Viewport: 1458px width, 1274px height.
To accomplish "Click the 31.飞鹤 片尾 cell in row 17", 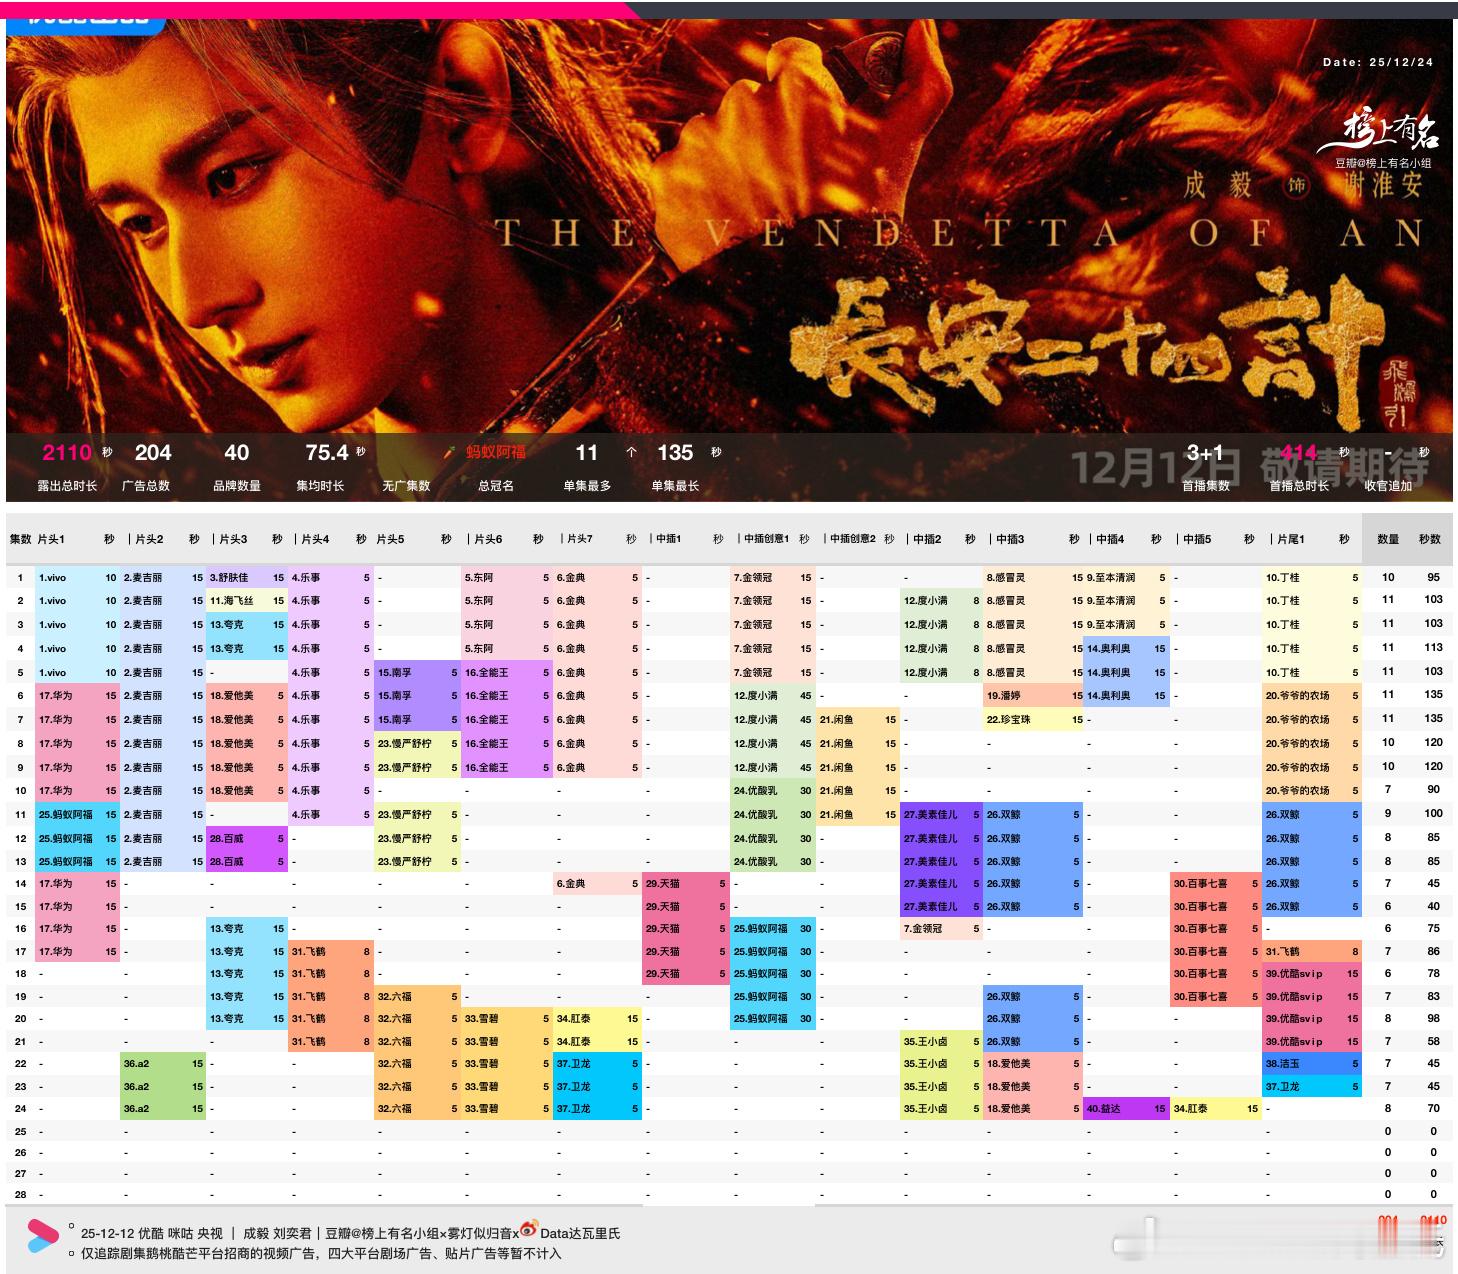I will [x=1312, y=951].
